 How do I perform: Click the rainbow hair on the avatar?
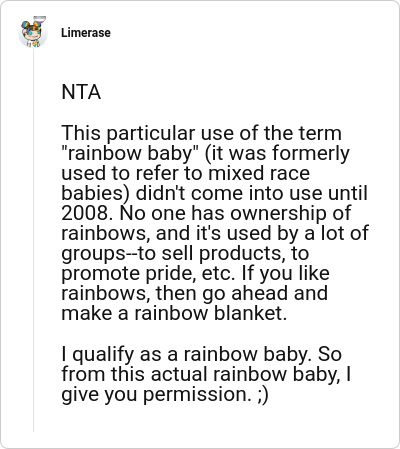tap(33, 26)
